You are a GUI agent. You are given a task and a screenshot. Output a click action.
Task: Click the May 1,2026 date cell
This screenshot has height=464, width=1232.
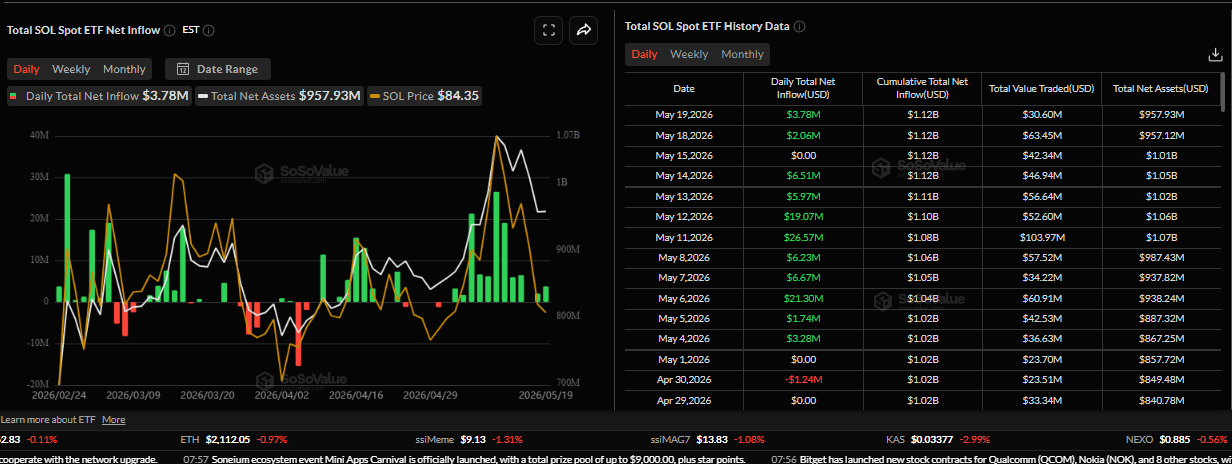(x=684, y=359)
